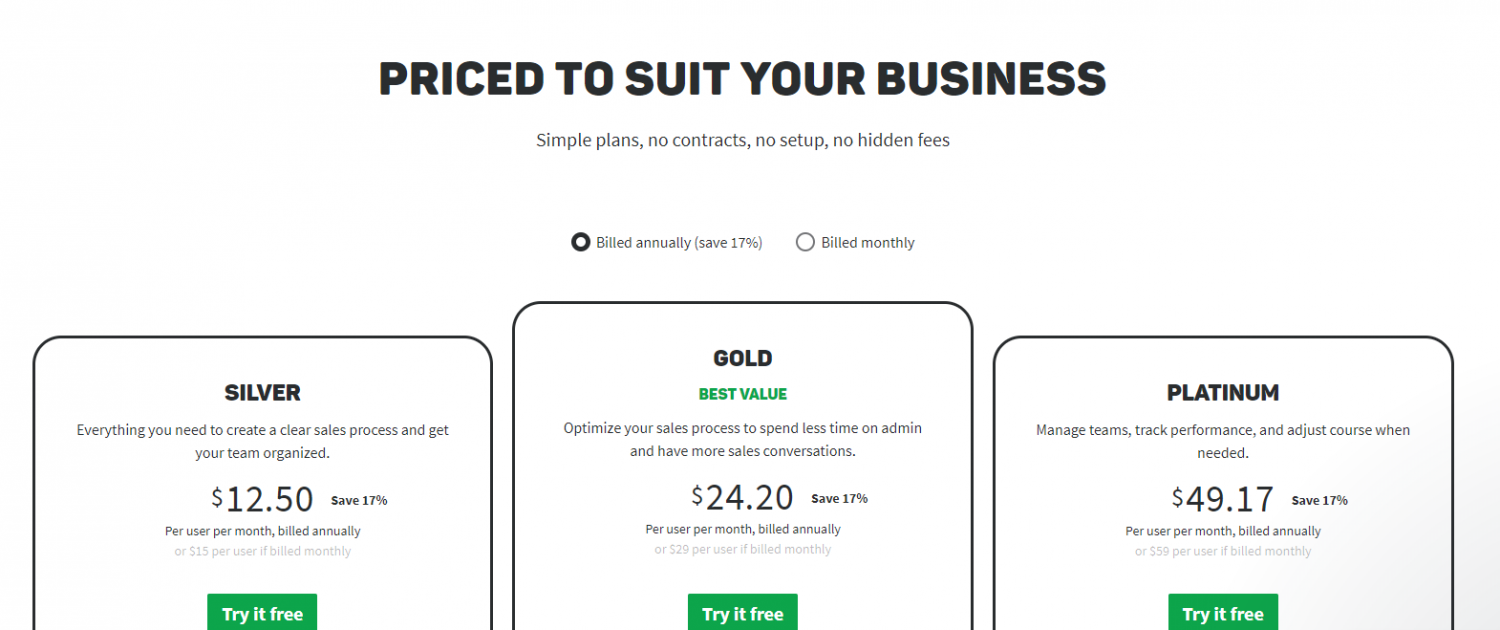Select the Billed annually radio button
1500x630 pixels.
point(580,242)
